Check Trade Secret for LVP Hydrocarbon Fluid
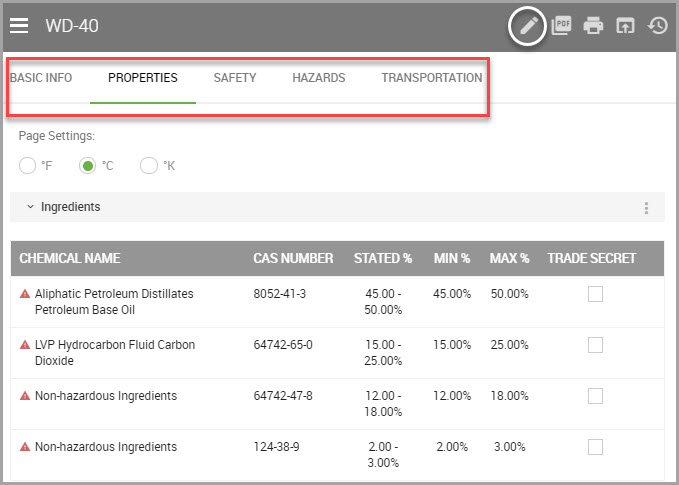The height and width of the screenshot is (485, 679). coord(595,345)
